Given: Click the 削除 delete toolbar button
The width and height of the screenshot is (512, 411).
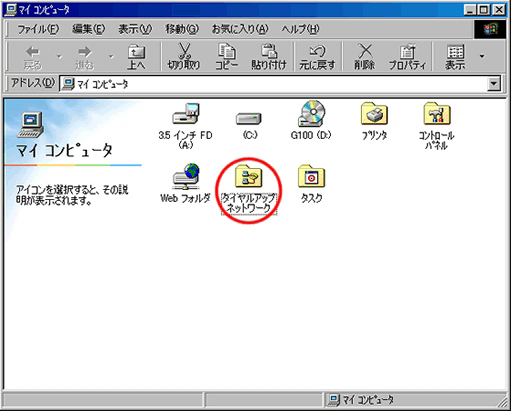Looking at the screenshot, I should 365,57.
